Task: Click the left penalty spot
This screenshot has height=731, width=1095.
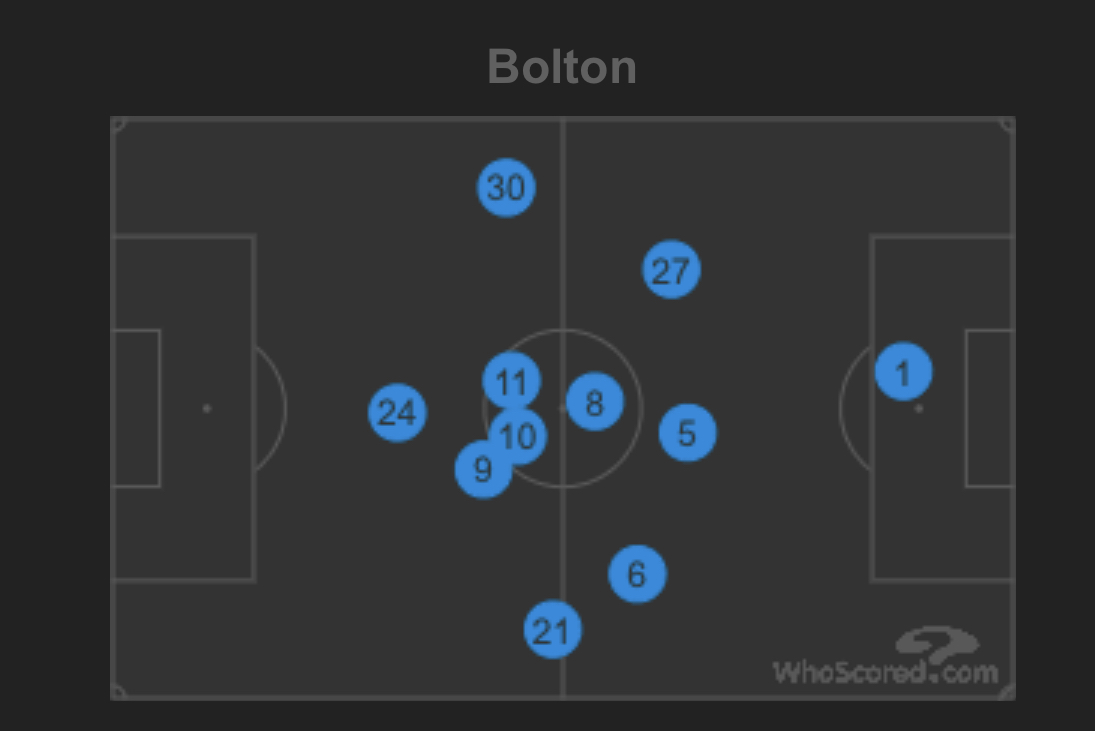Action: tap(207, 408)
